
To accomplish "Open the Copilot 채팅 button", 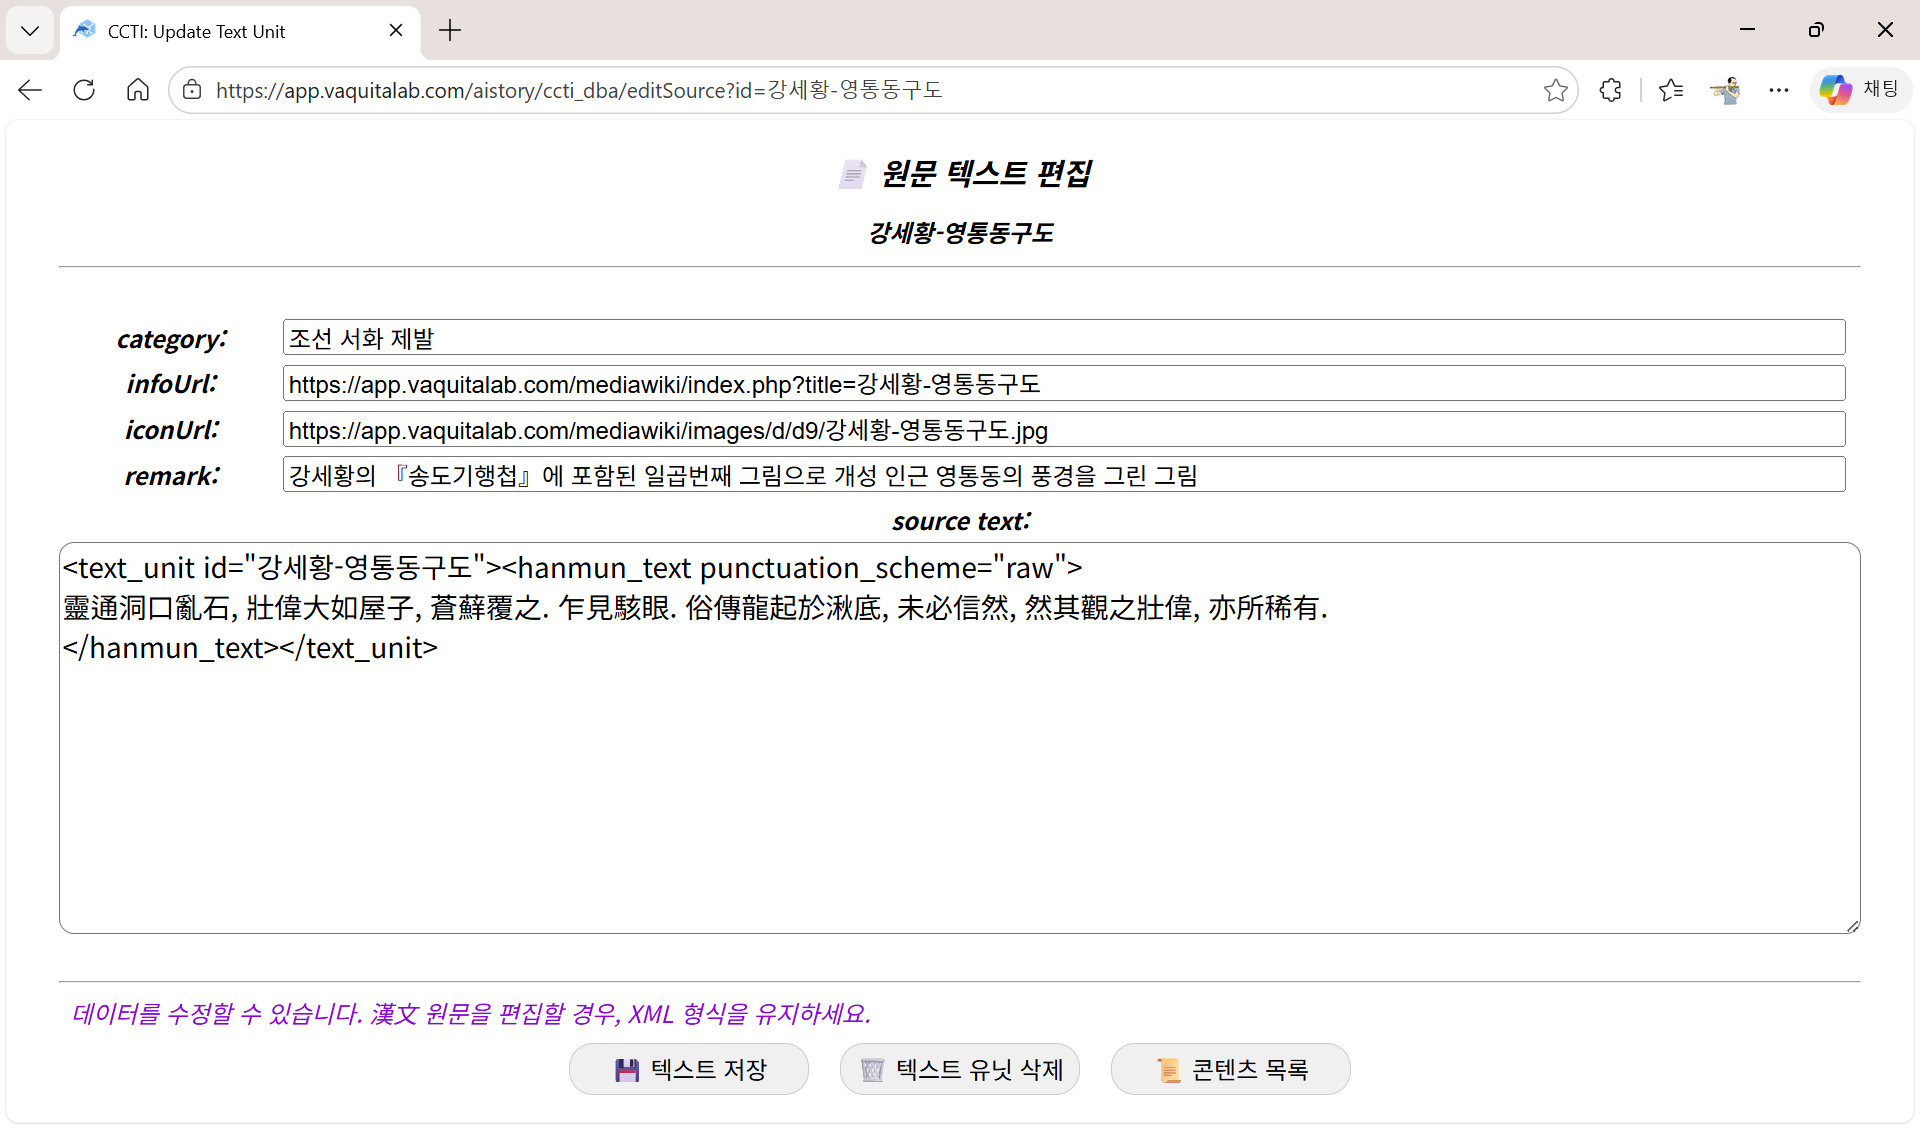I will (1860, 90).
